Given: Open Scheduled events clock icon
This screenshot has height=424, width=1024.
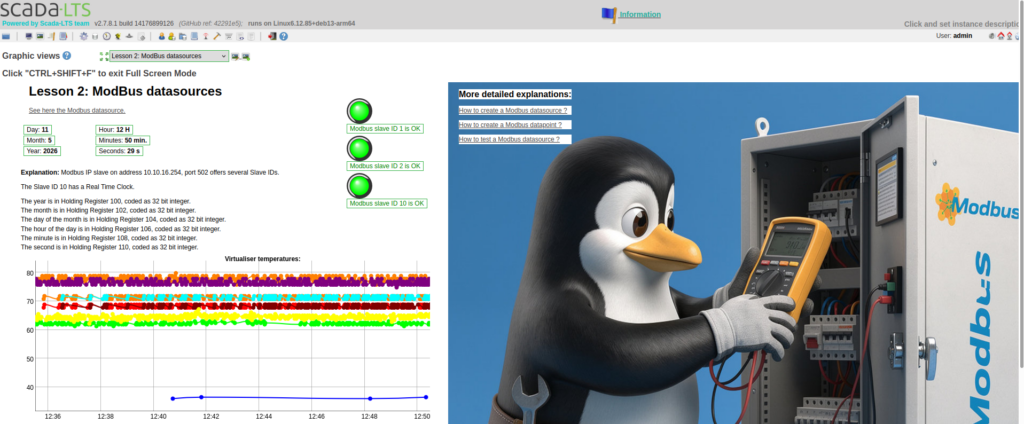Looking at the screenshot, I should [106, 37].
